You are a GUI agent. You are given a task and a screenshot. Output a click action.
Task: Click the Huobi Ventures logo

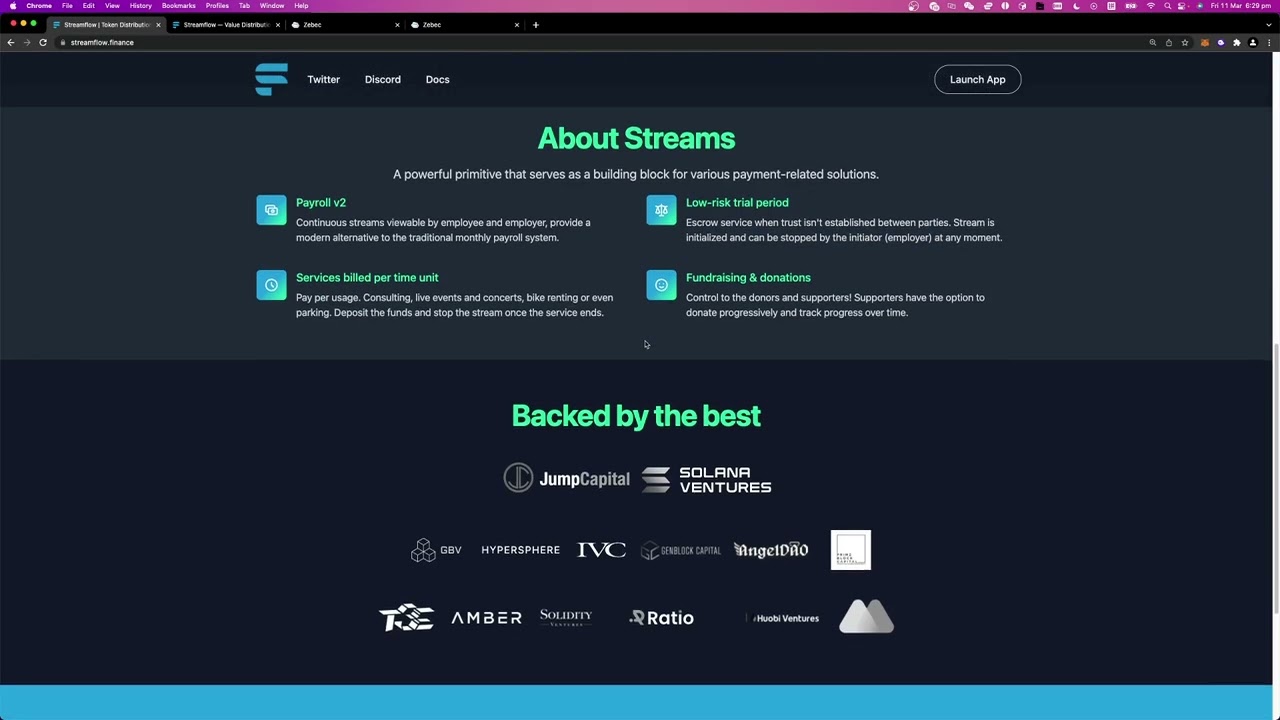785,618
